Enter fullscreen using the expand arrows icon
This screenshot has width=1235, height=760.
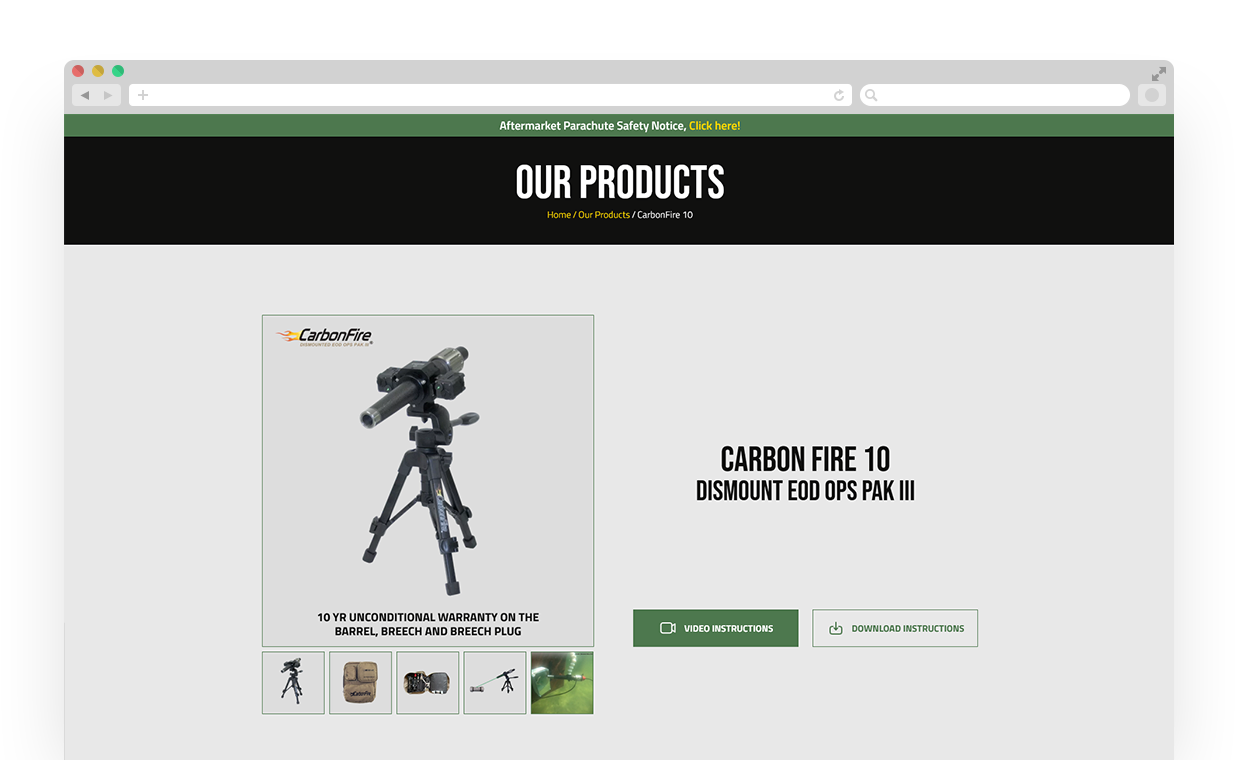point(1158,74)
